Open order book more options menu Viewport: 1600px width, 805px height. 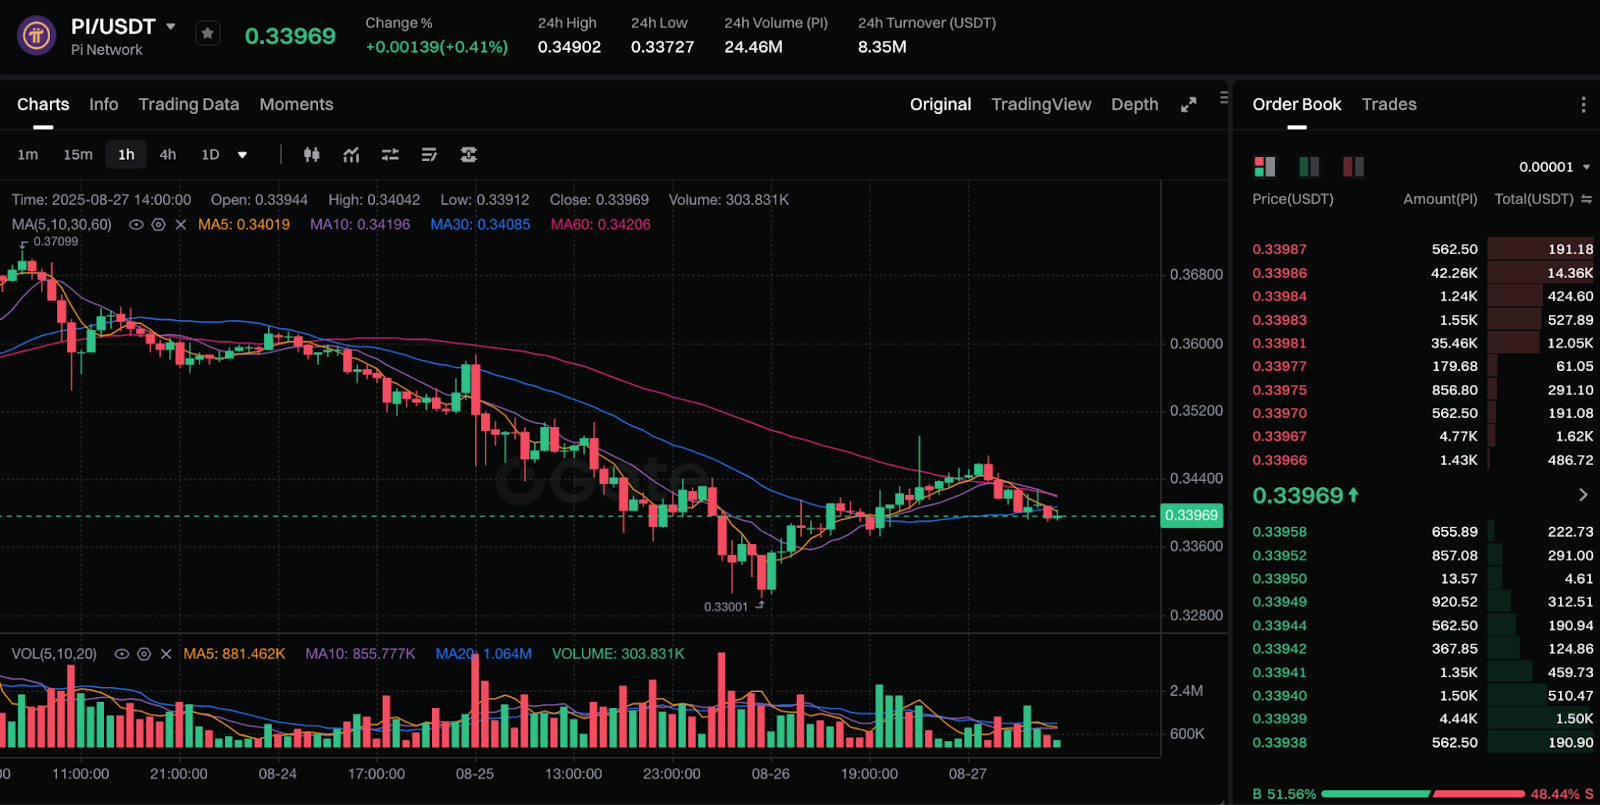tap(1583, 105)
